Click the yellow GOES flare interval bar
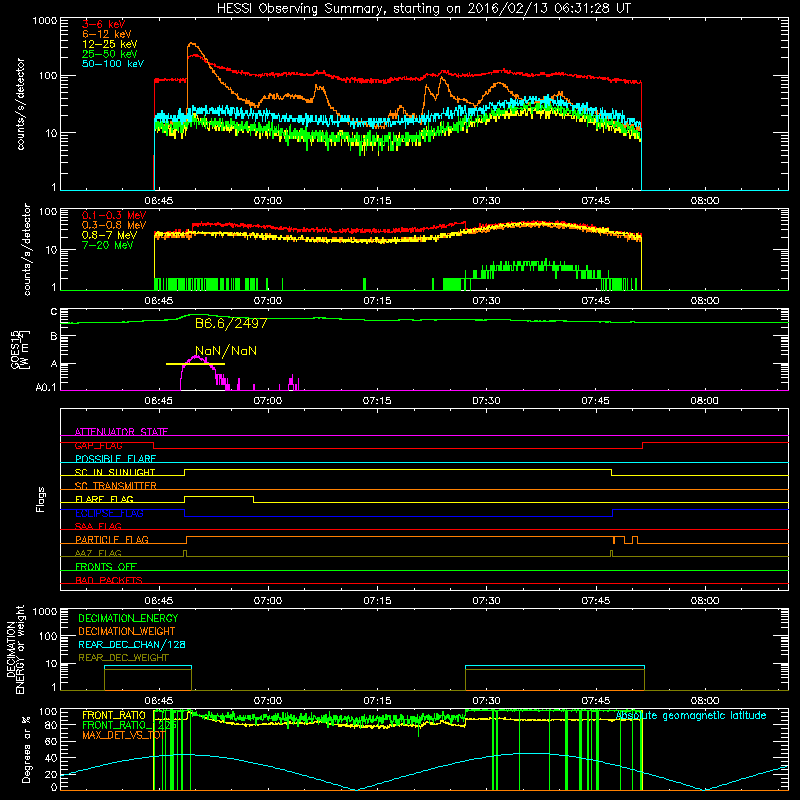This screenshot has height=800, width=800. coord(195,364)
